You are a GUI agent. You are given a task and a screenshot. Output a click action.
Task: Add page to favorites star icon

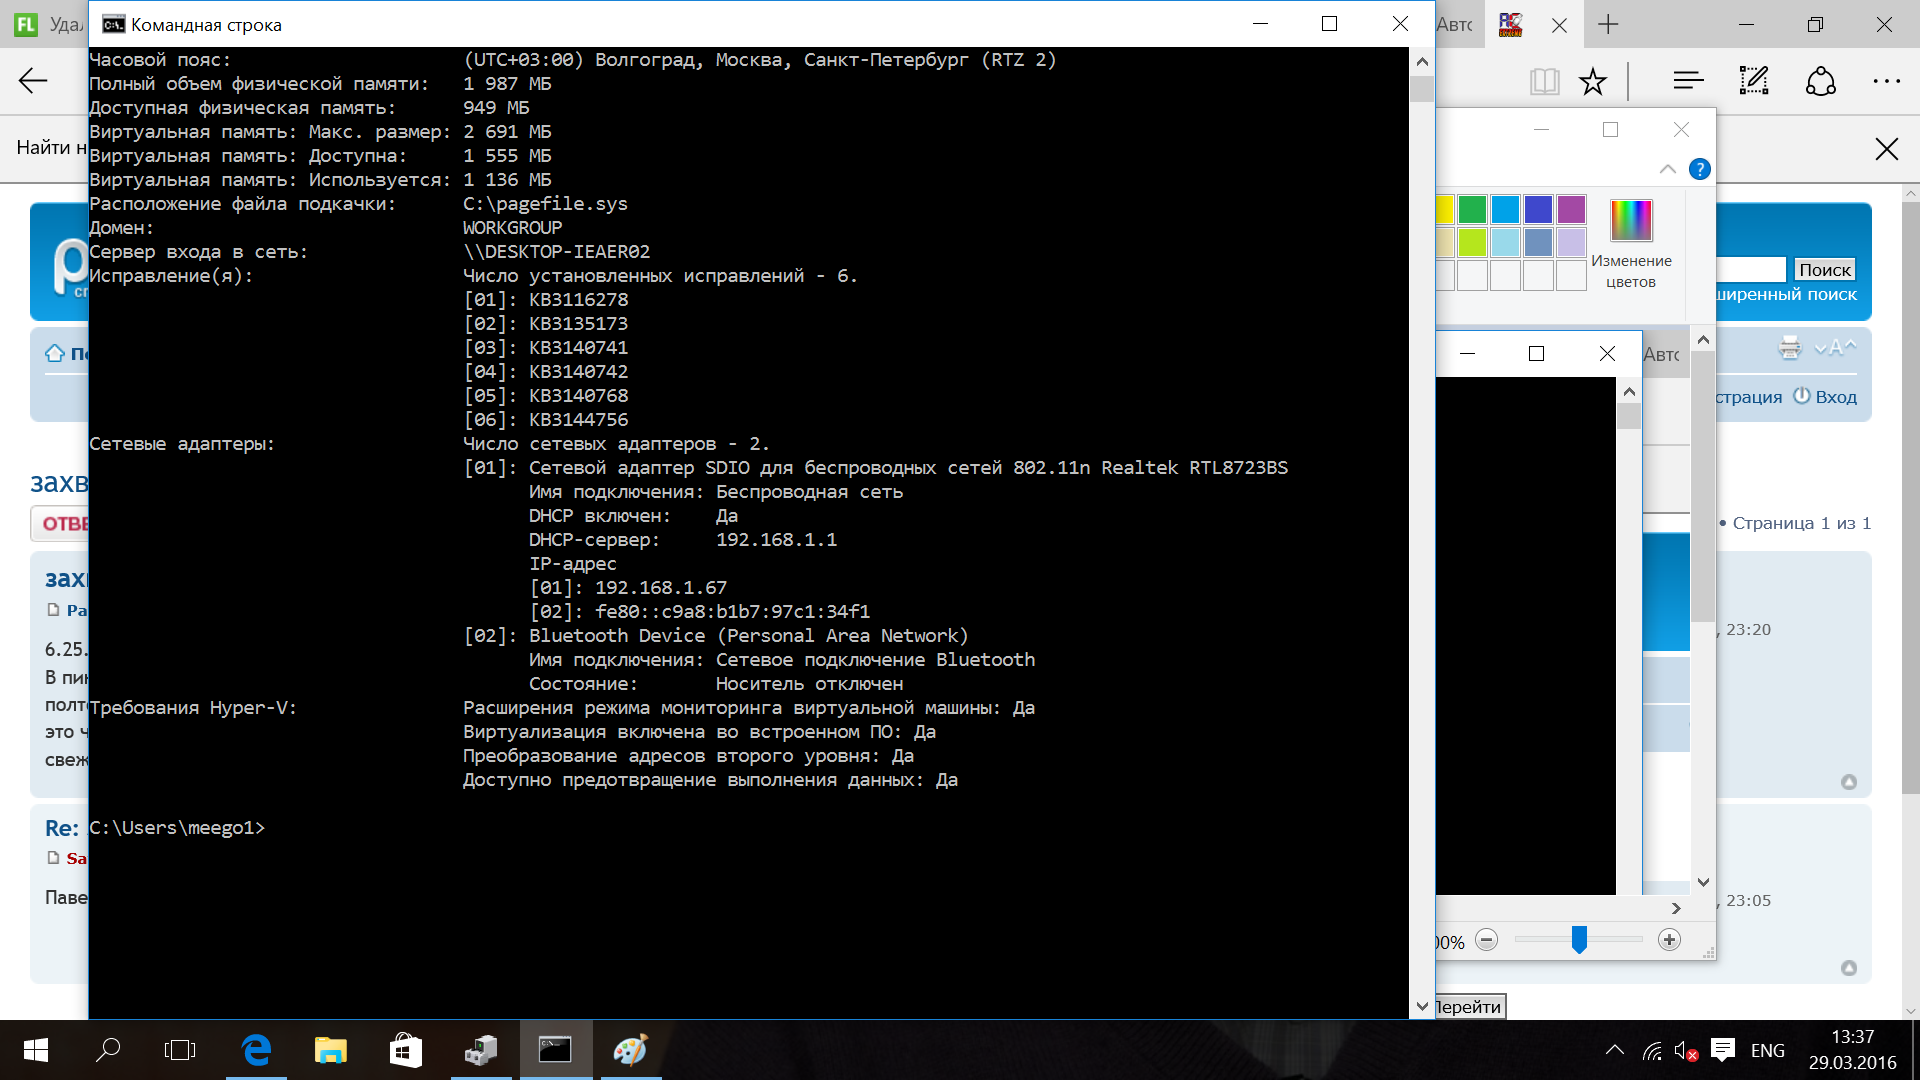1593,81
